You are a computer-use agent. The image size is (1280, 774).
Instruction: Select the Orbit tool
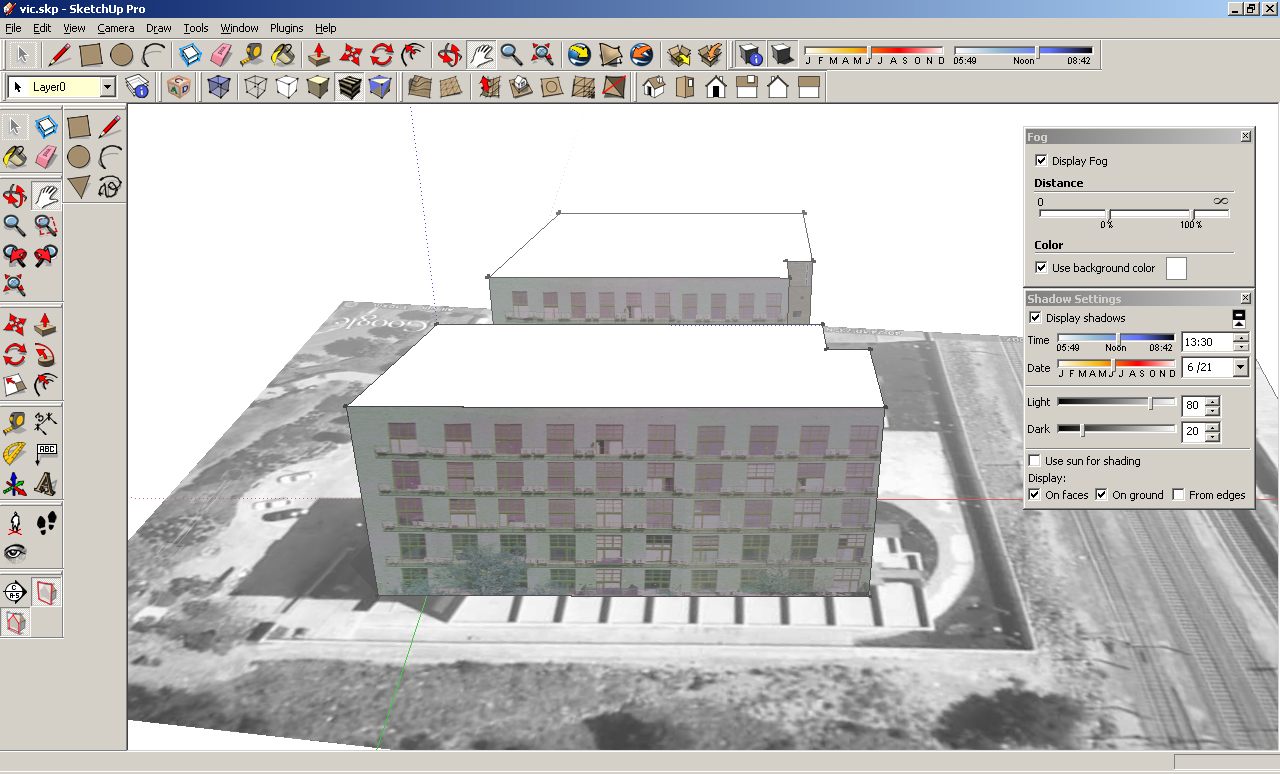15,194
